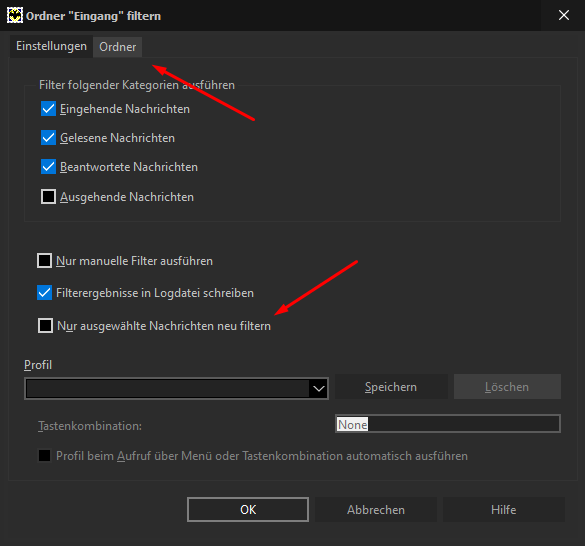Focus the Tastenkombination shortcut field
This screenshot has height=546, width=585.
[x=448, y=424]
